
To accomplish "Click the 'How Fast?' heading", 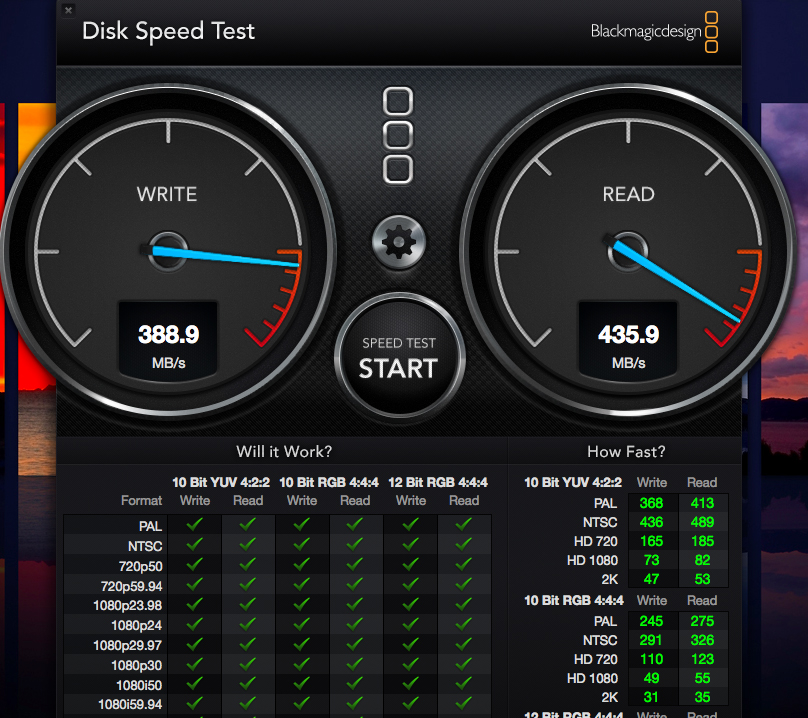I will pos(626,452).
